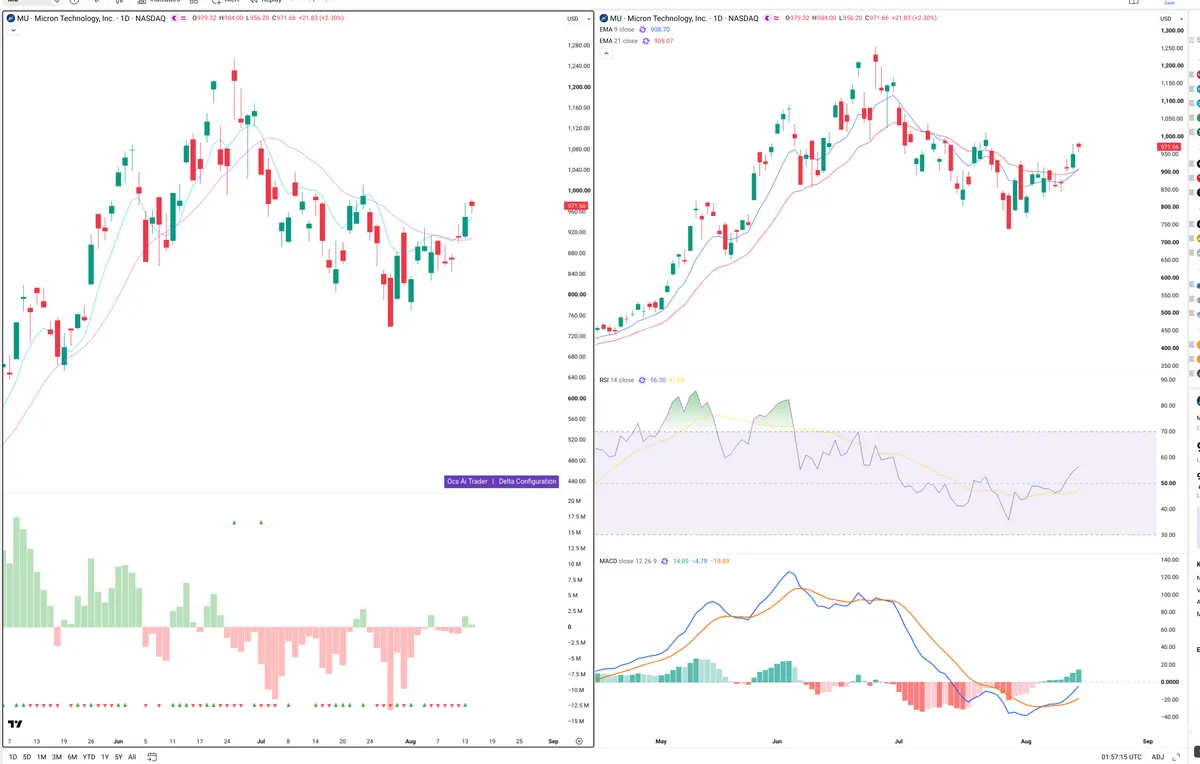Click the layout setup icon beside Save
1200x764 pixels.
point(1134,2)
